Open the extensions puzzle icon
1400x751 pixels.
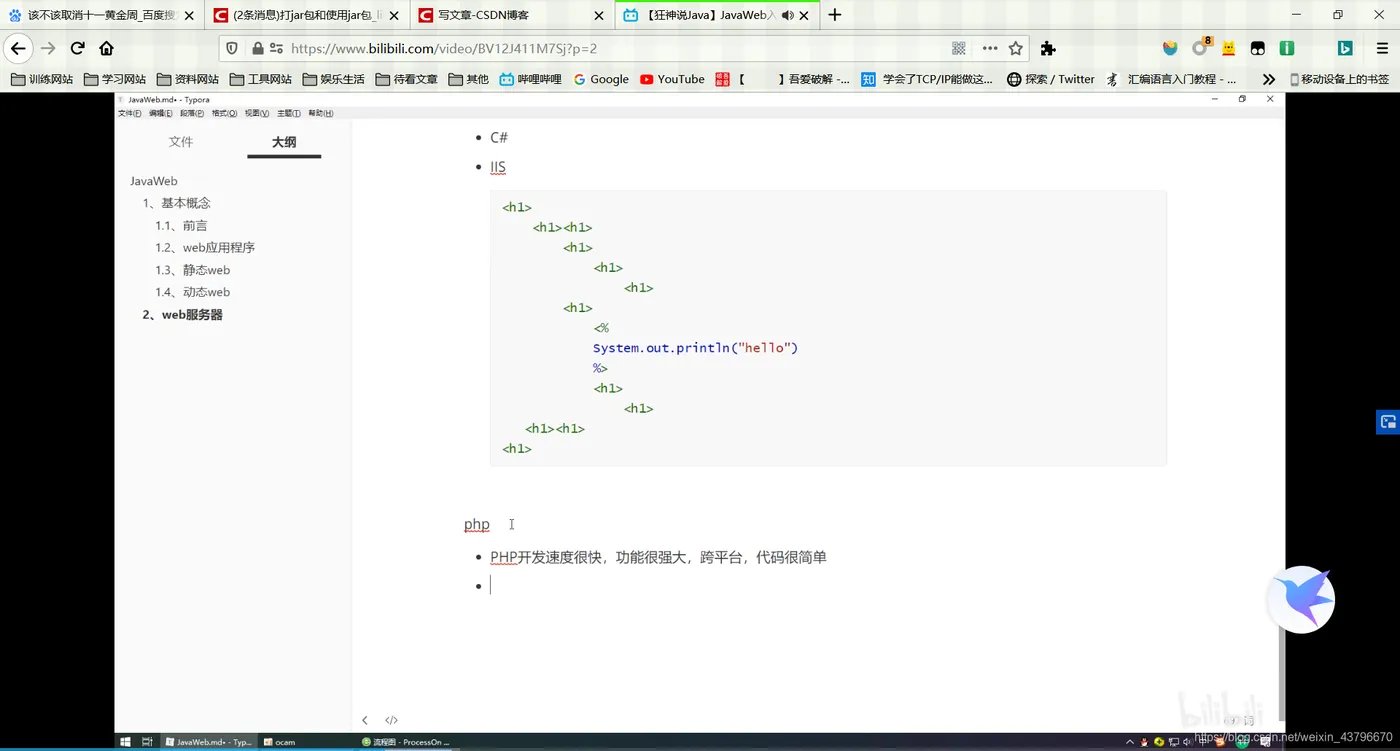pos(1048,48)
